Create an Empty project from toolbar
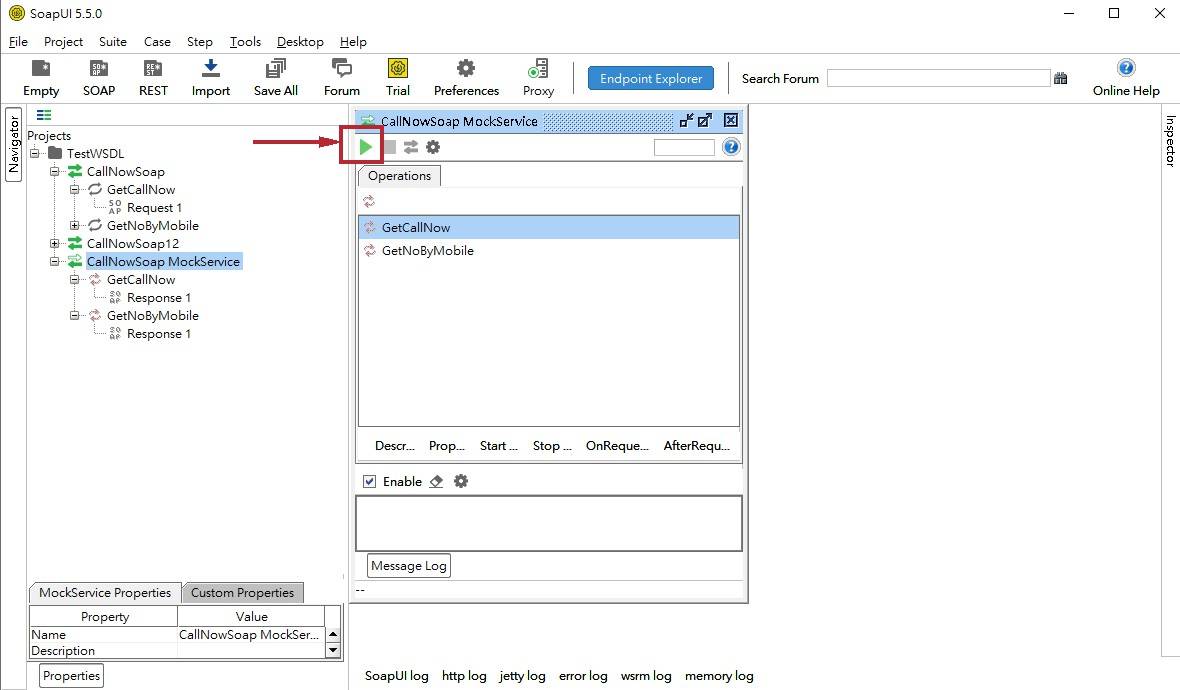The image size is (1180, 690). pos(41,78)
